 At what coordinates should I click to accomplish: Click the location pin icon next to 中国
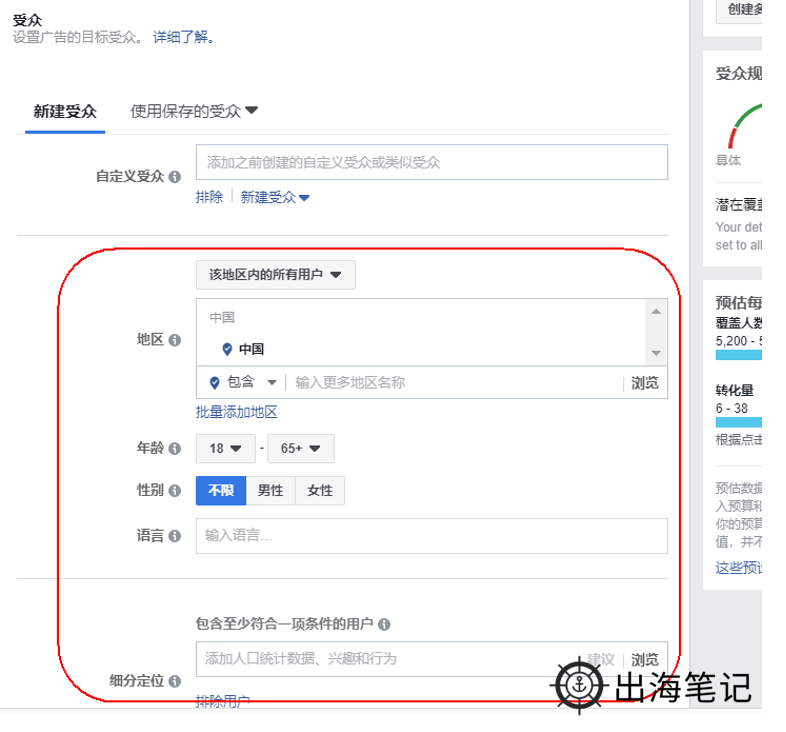(227, 349)
